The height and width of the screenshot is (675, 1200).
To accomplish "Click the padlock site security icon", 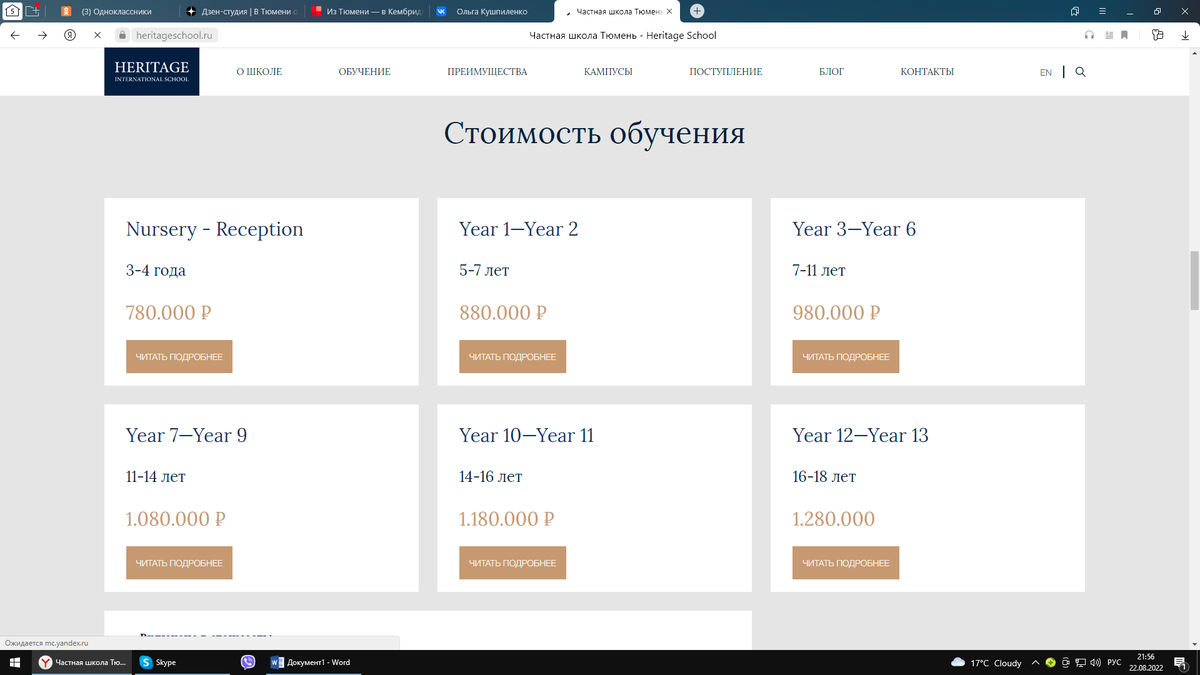I will (123, 35).
